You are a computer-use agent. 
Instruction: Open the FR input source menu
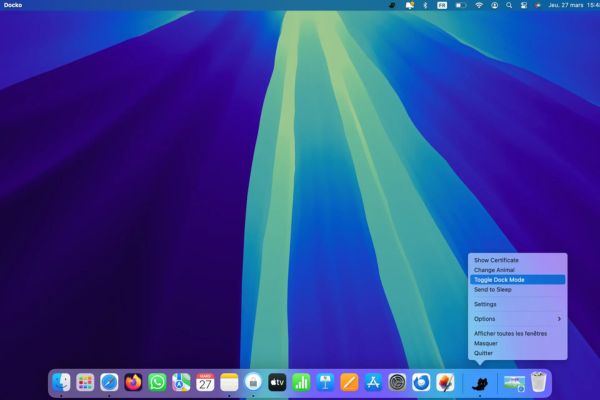tap(442, 5)
